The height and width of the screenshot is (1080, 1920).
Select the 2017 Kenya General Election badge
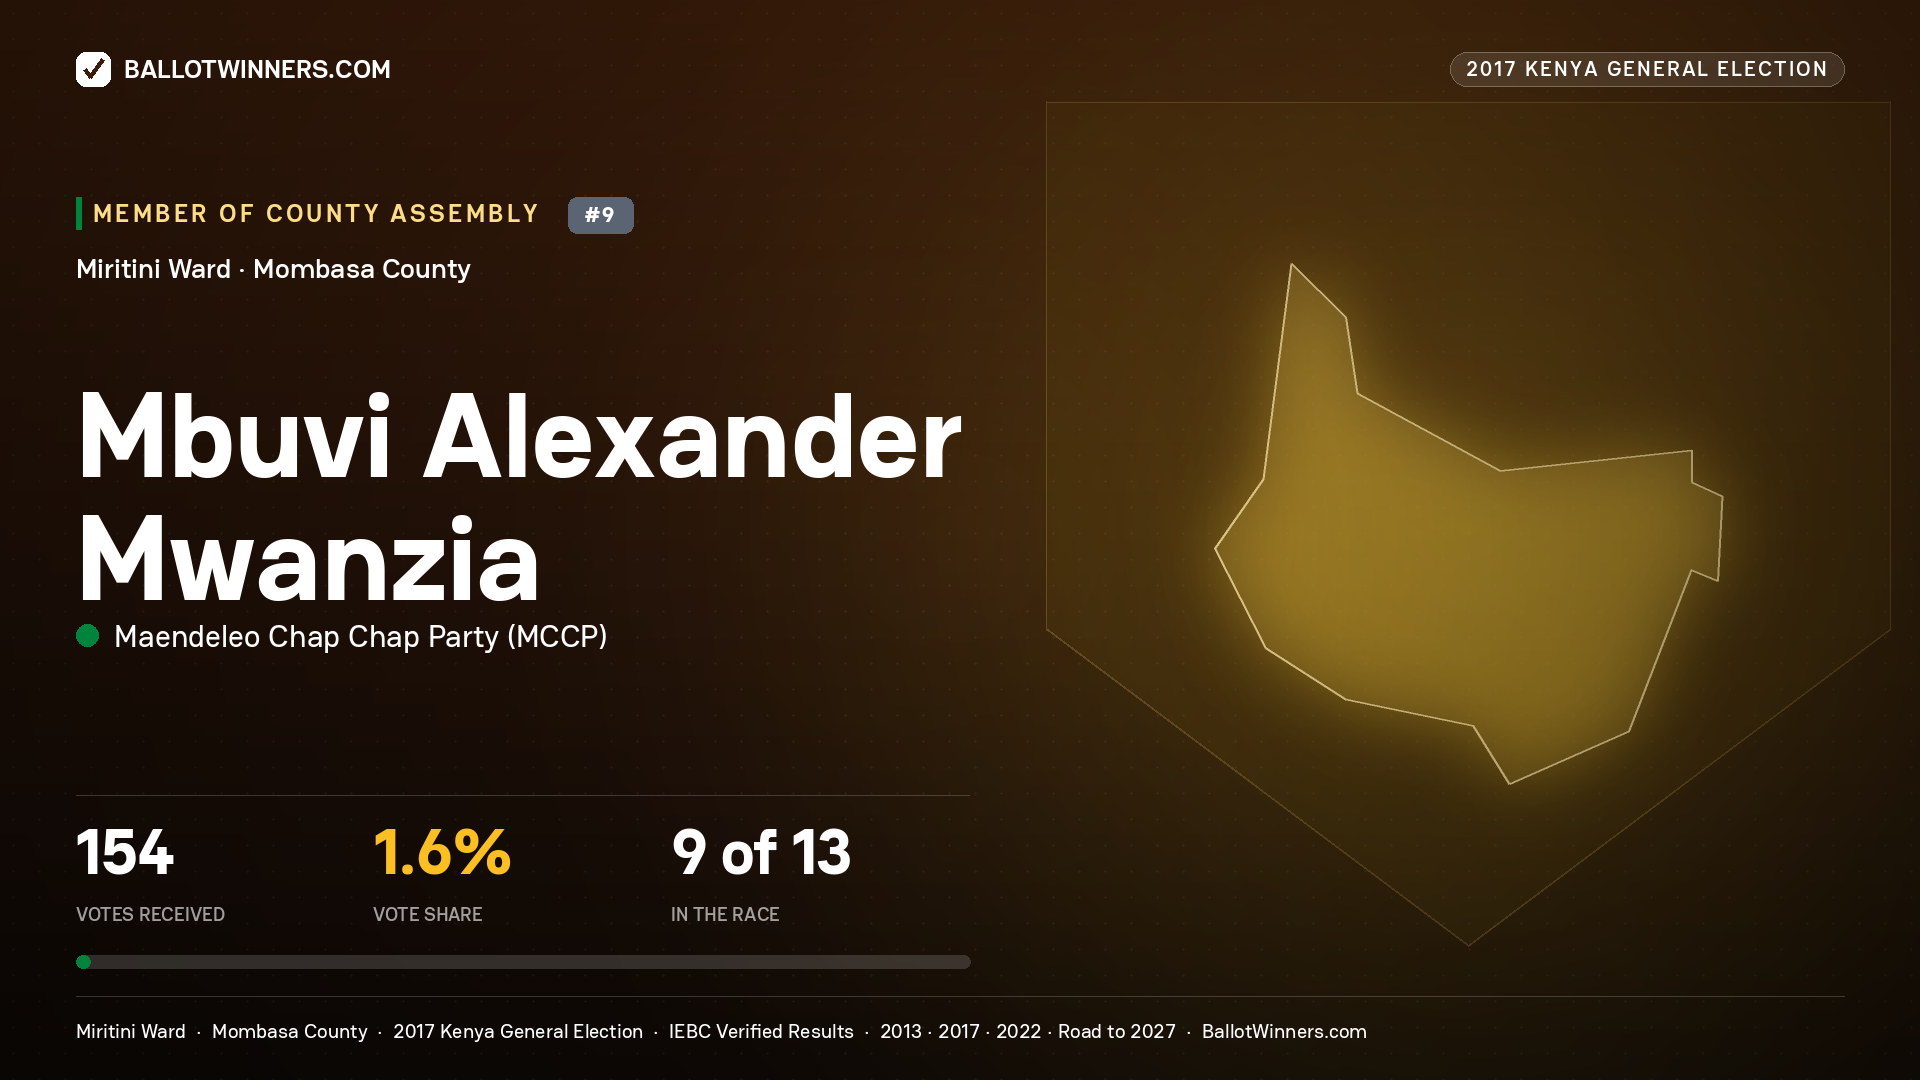click(1647, 69)
